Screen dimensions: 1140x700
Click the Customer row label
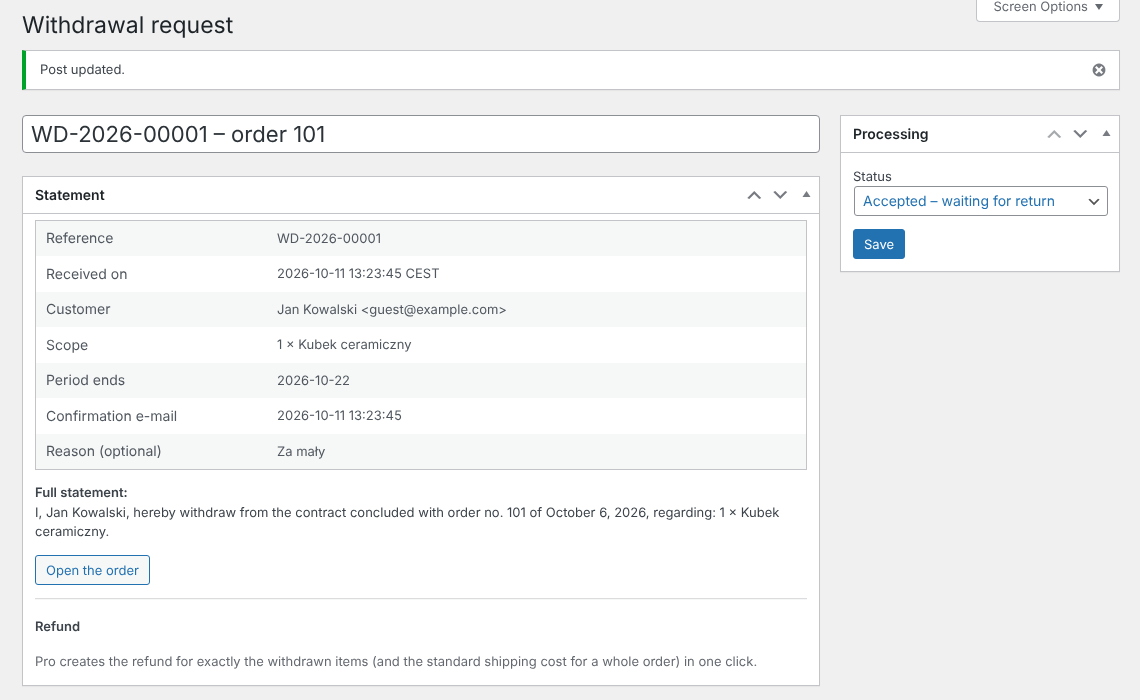point(78,309)
